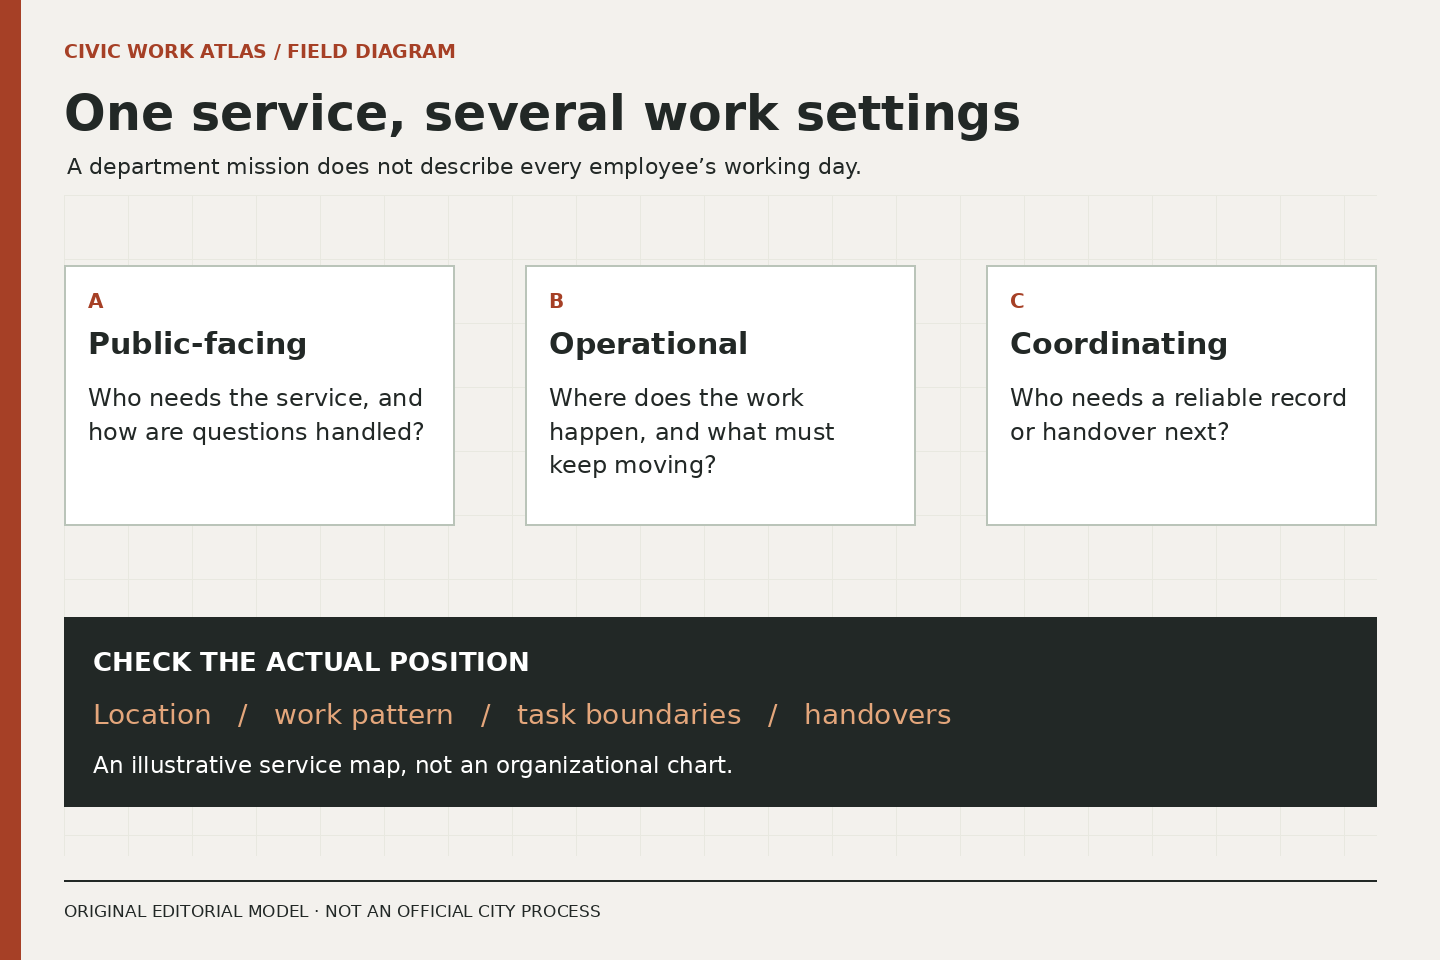Click 'Where does the work happen' text
This screenshot has width=1440, height=960.
pyautogui.click(x=691, y=432)
